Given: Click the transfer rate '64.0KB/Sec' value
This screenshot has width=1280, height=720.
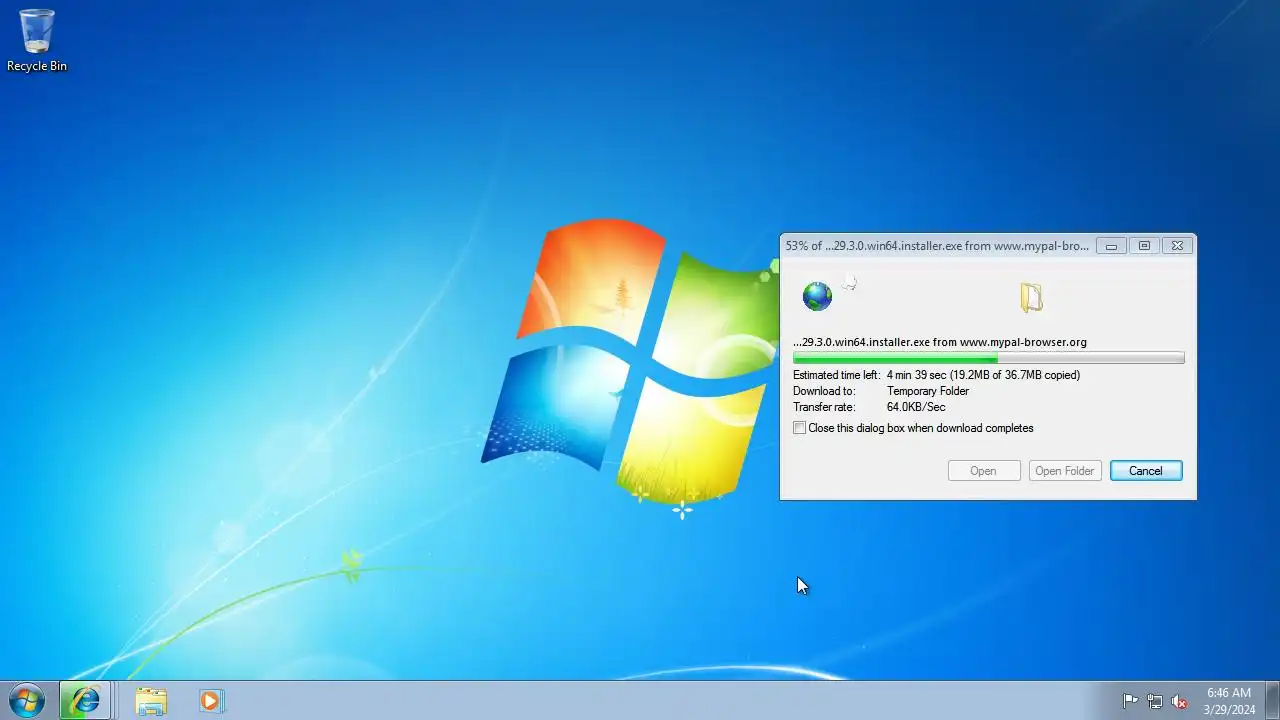Looking at the screenshot, I should (916, 407).
